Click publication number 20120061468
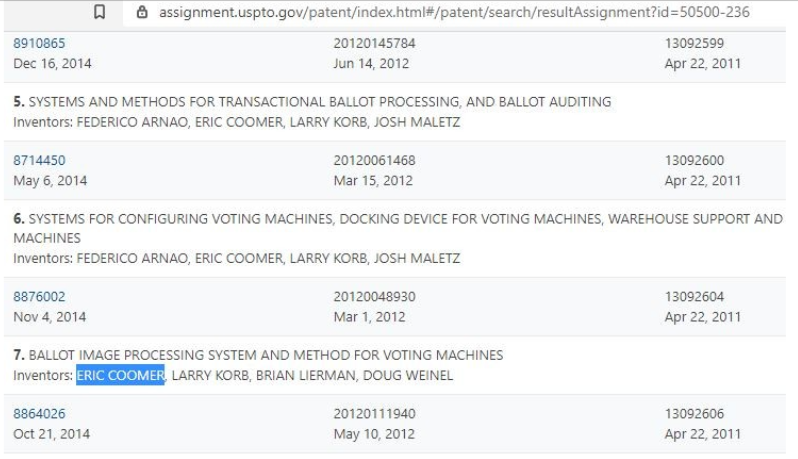Screen dimensions: 798x459 tap(374, 160)
